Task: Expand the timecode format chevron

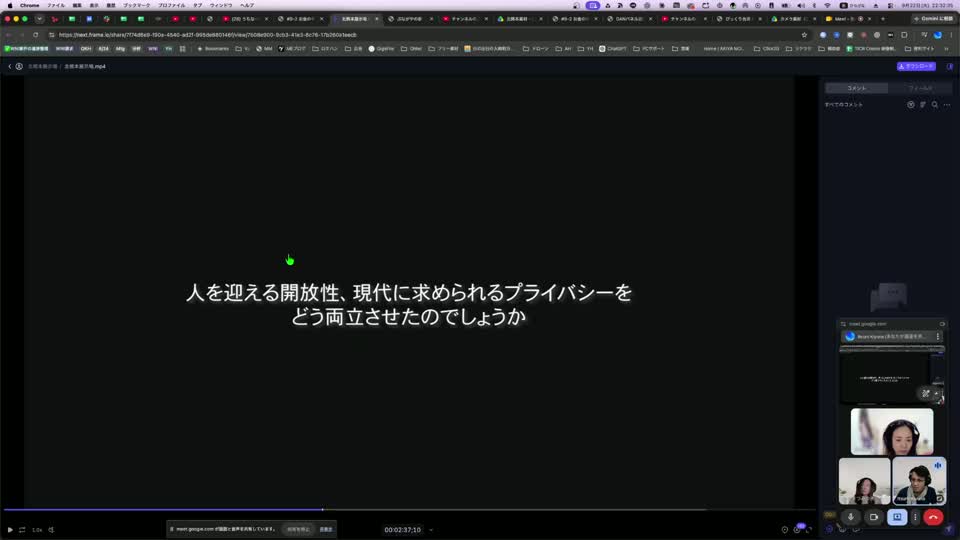Action: (431, 530)
